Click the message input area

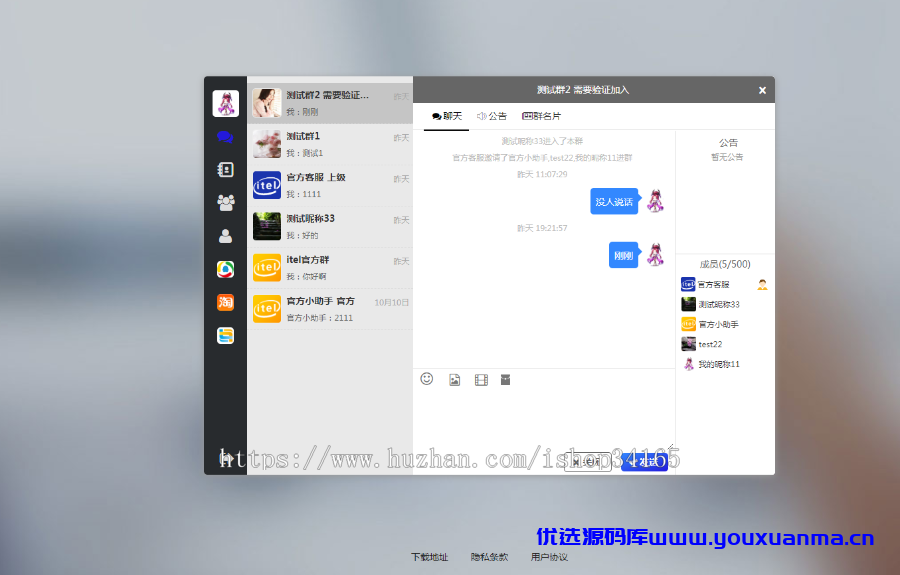[x=544, y=419]
